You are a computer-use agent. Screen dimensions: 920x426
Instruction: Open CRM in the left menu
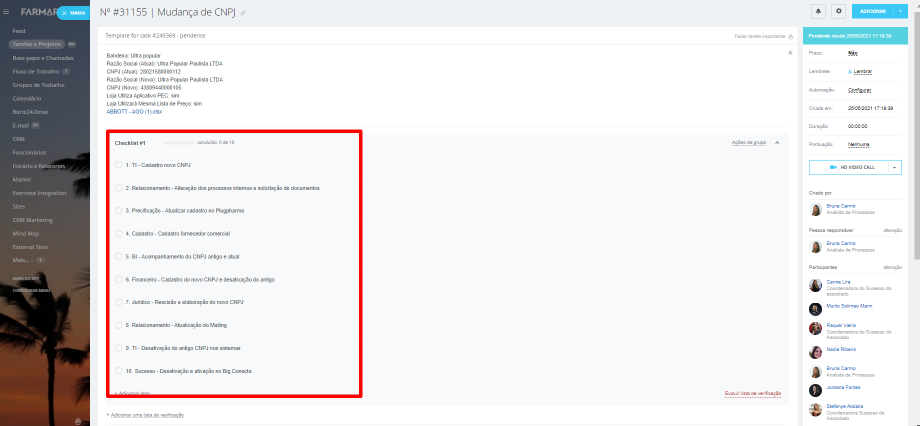pyautogui.click(x=18, y=138)
